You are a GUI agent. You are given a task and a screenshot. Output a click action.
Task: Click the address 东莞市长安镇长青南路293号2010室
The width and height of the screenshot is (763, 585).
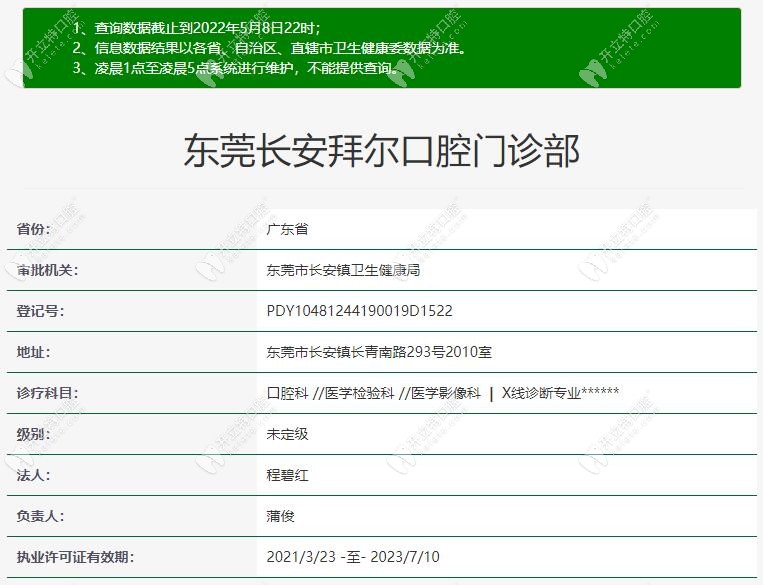coord(379,352)
